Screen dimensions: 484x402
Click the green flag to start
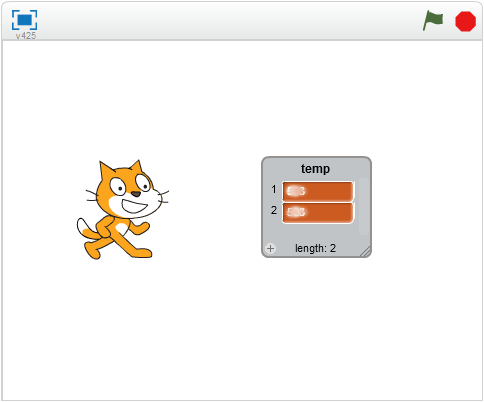click(433, 21)
